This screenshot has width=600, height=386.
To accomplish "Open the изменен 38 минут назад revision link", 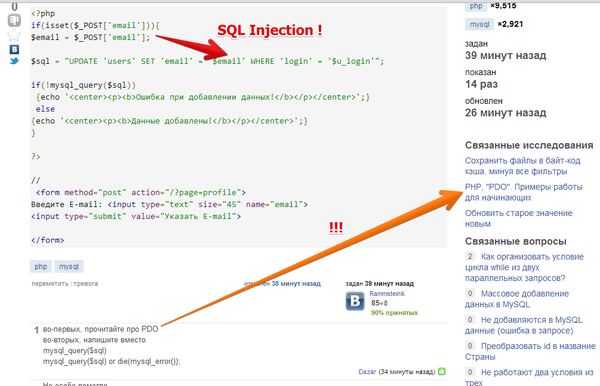I will point(282,284).
